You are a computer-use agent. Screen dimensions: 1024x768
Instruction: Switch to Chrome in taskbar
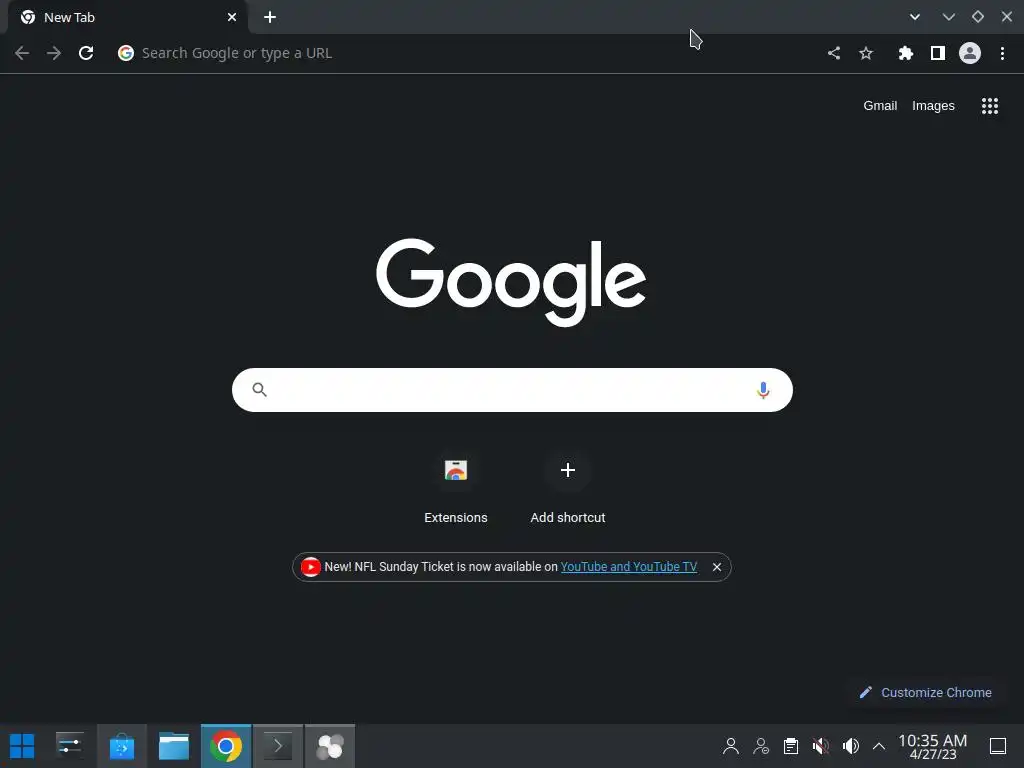point(225,746)
